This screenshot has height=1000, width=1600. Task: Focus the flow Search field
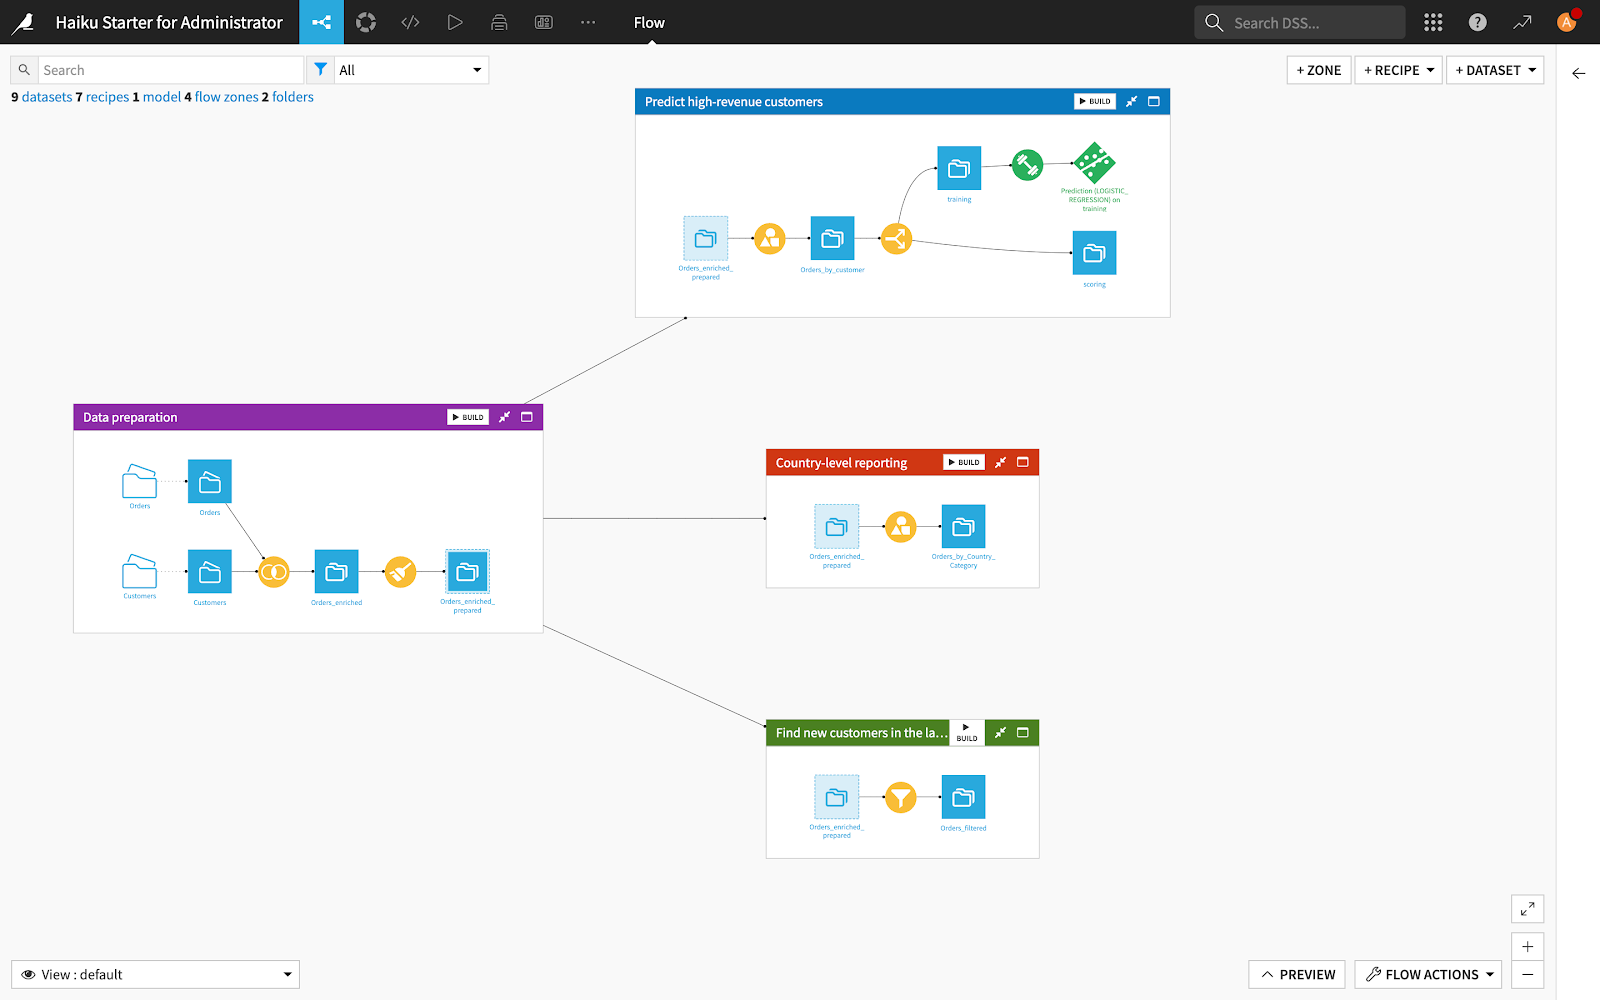(x=170, y=70)
